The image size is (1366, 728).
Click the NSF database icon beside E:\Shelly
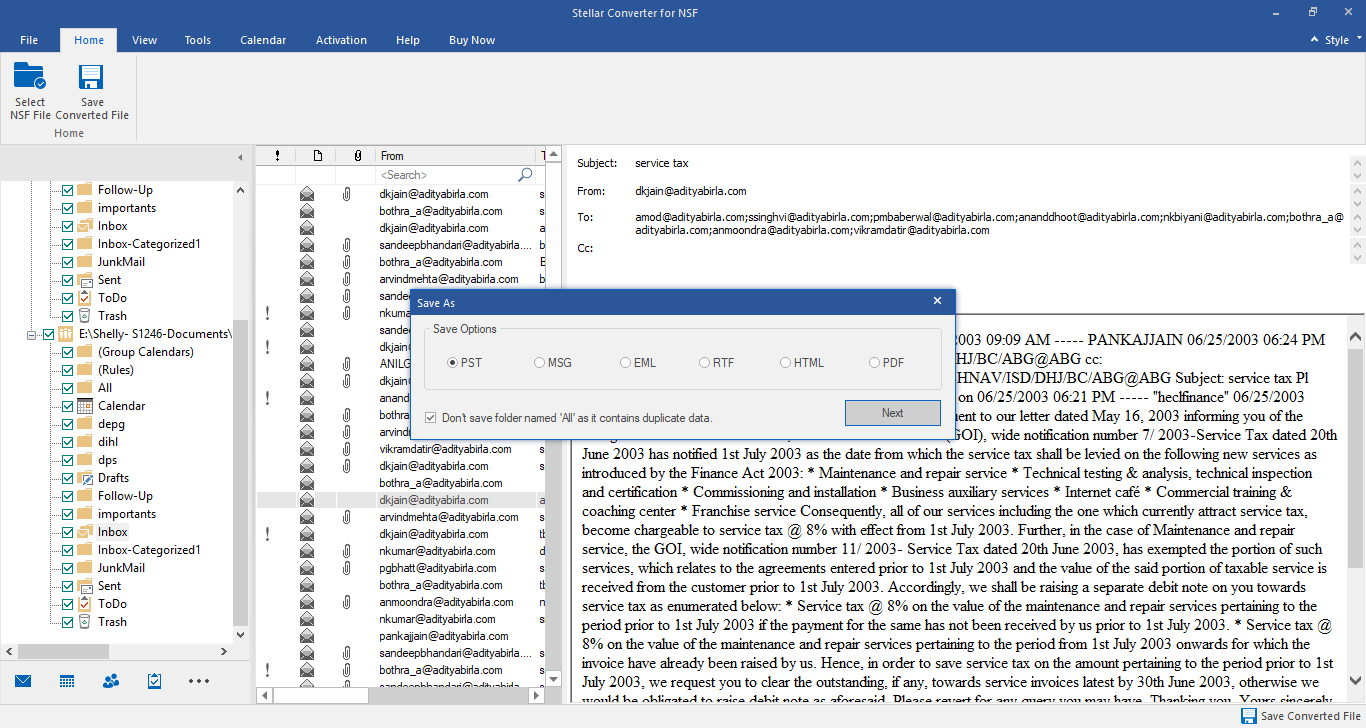[65, 334]
